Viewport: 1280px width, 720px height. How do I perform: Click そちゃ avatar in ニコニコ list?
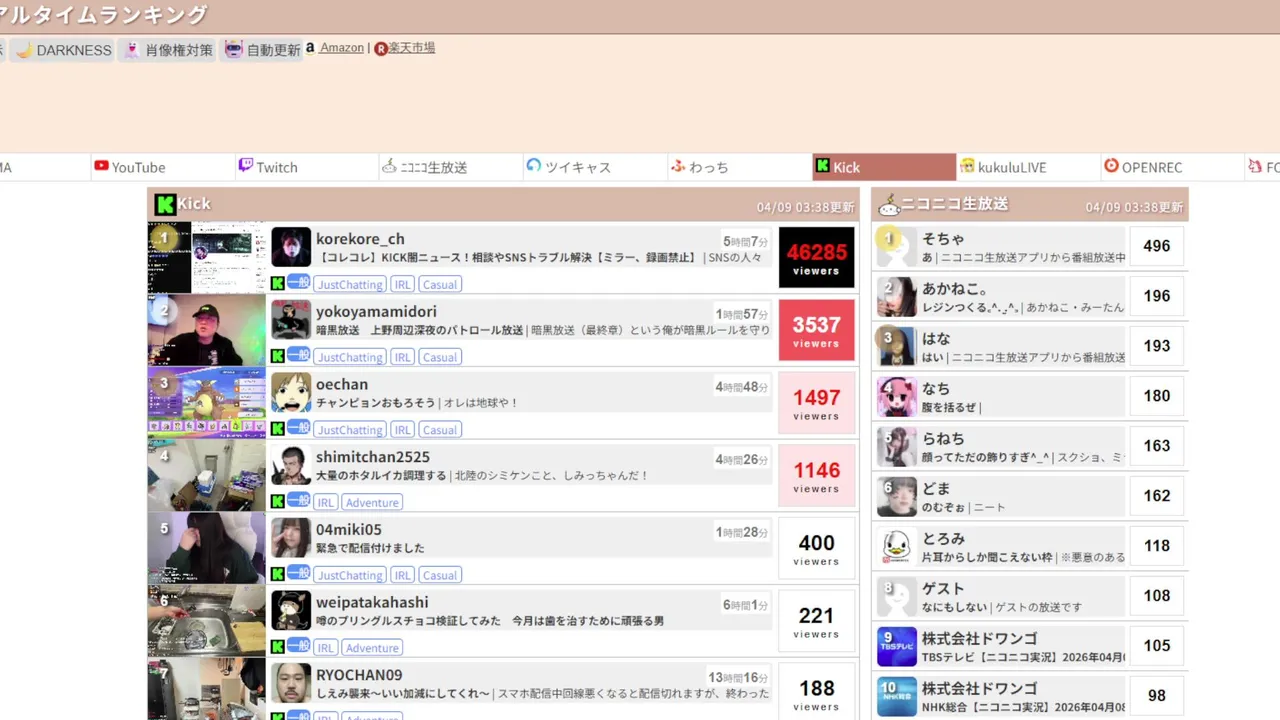(x=897, y=247)
